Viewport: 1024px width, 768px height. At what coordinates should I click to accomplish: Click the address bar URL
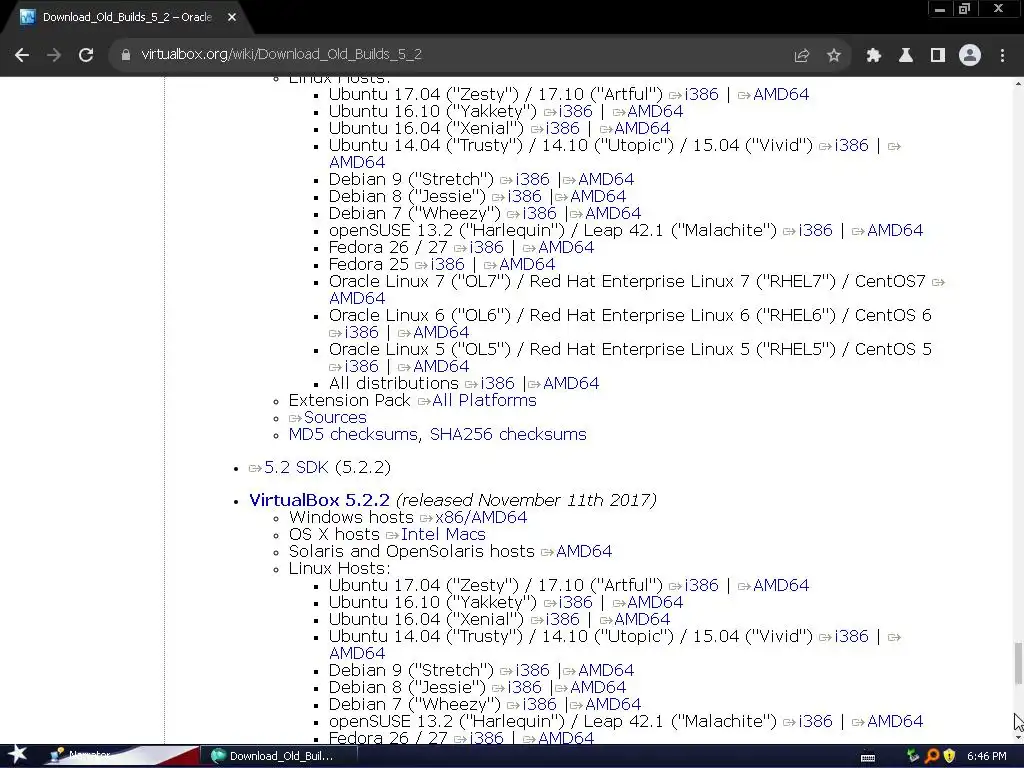(x=281, y=54)
